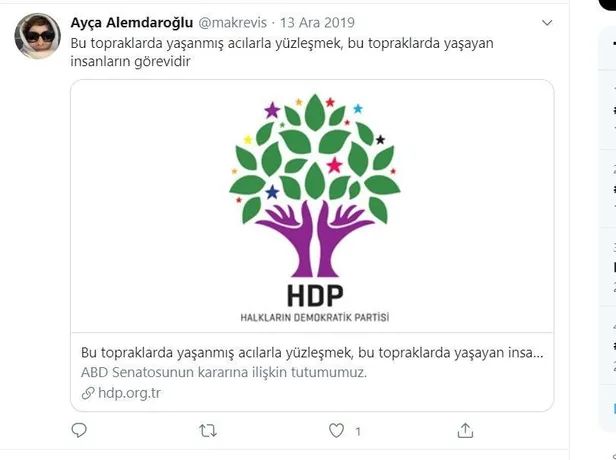616x460 pixels.
Task: Click the chain link icon beside hdp.org.tr
Action: click(x=88, y=393)
